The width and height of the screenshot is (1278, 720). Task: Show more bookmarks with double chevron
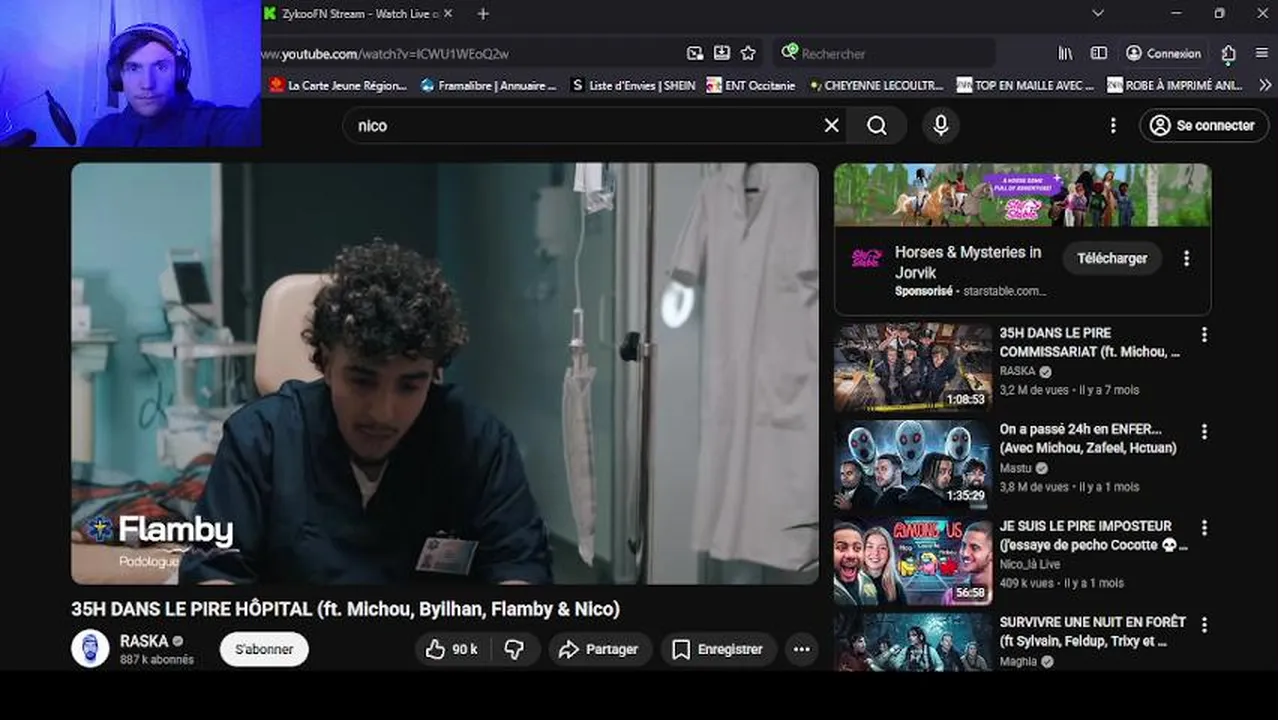(1264, 86)
